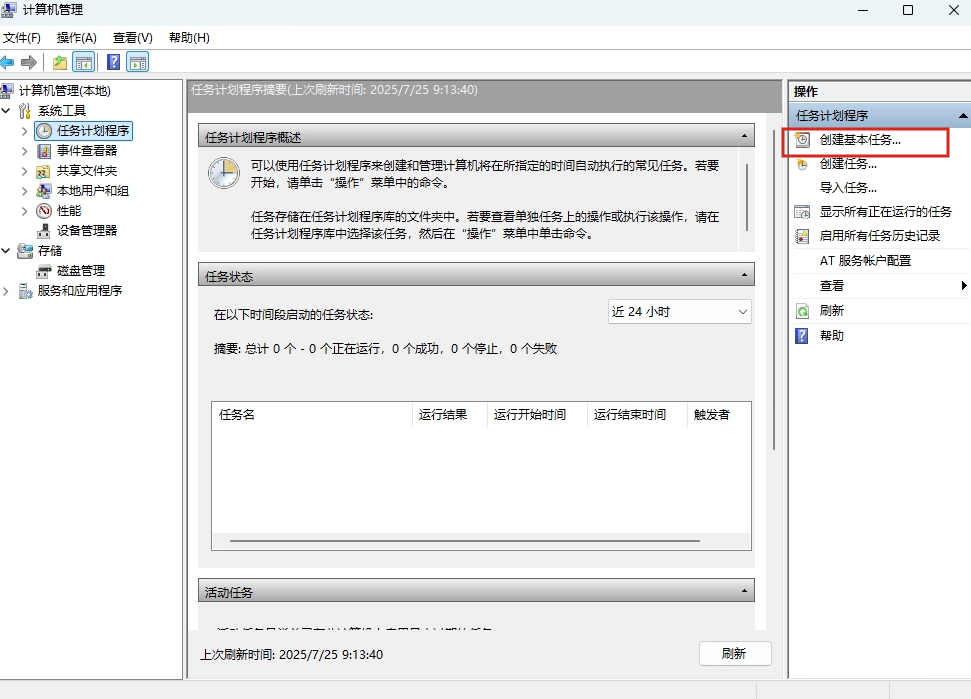
Task: Click 创建任务... action text
Action: pos(848,164)
